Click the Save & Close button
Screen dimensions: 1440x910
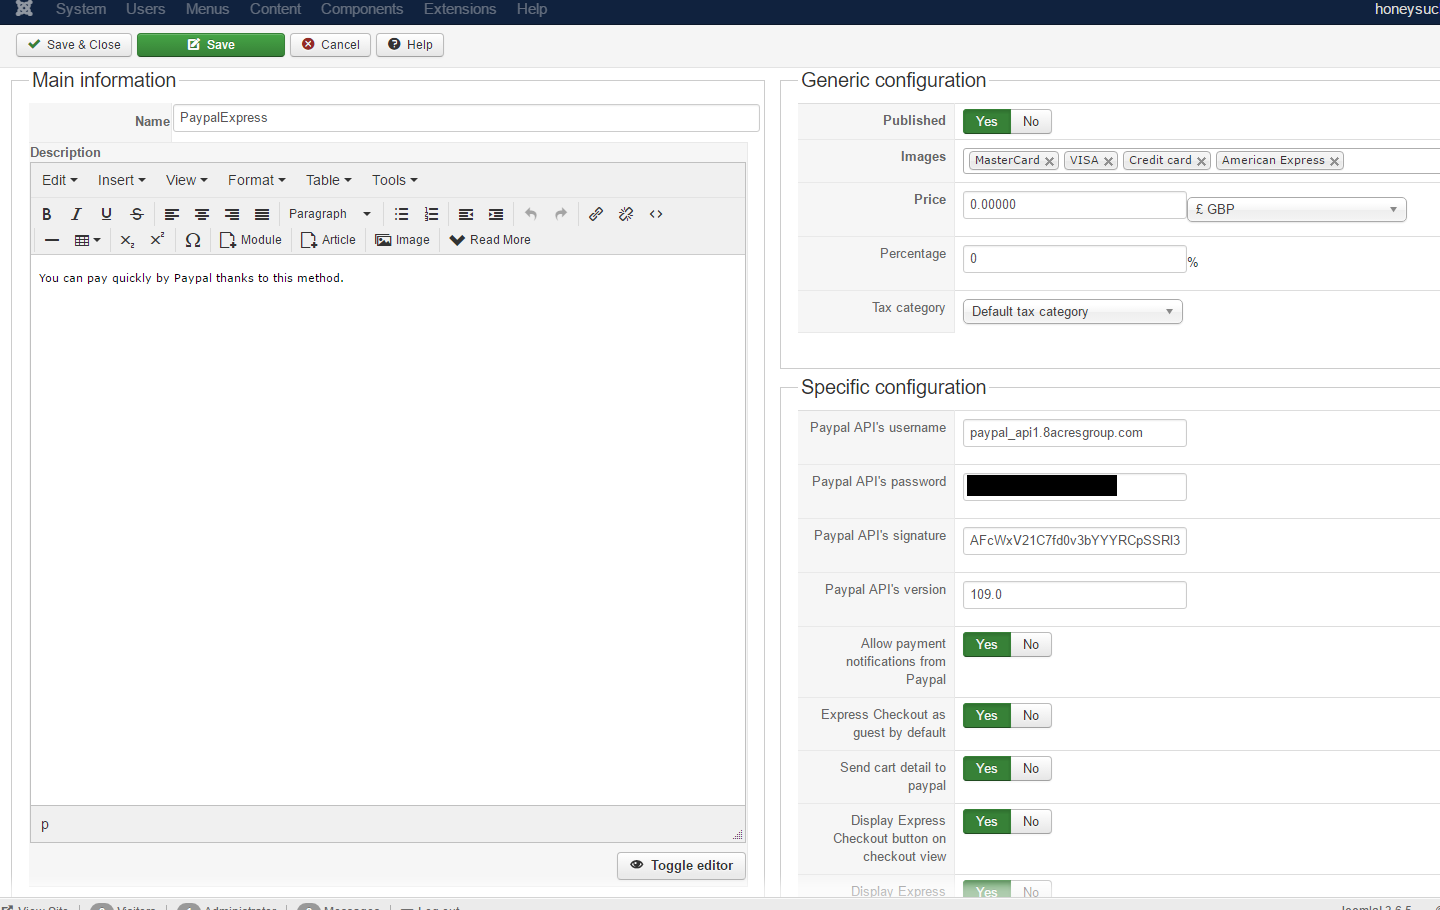[74, 45]
